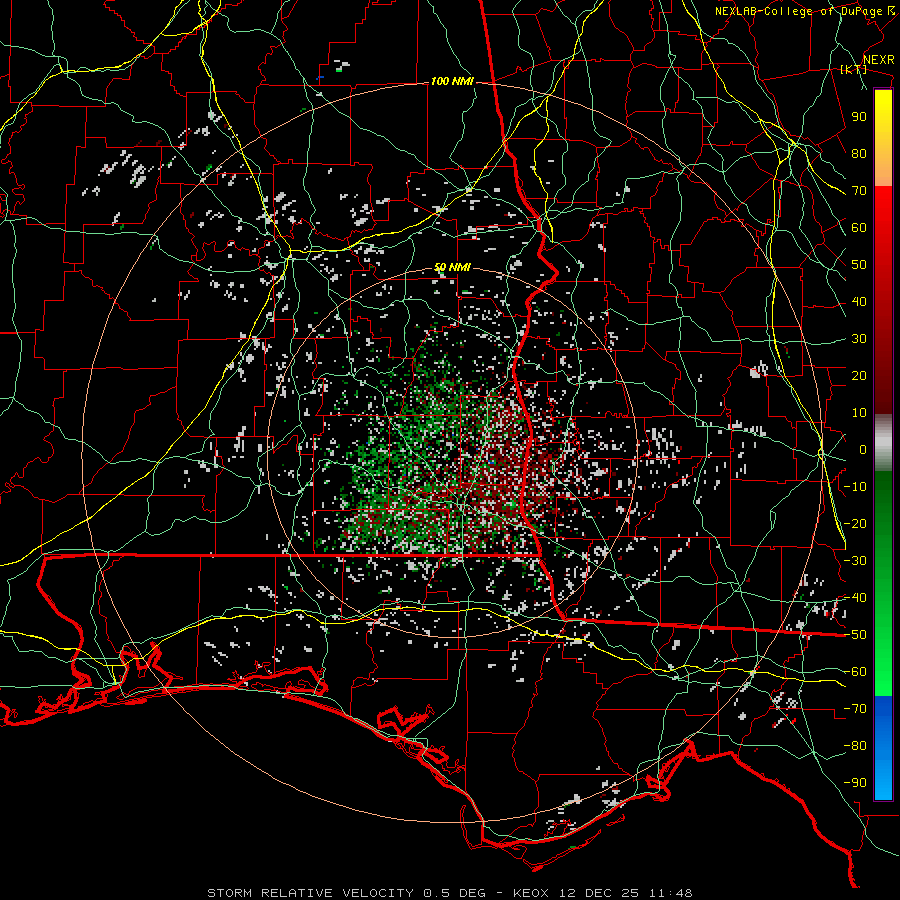Click the 10 value on velocity scale
Viewport: 900px width, 900px height.
coord(859,413)
